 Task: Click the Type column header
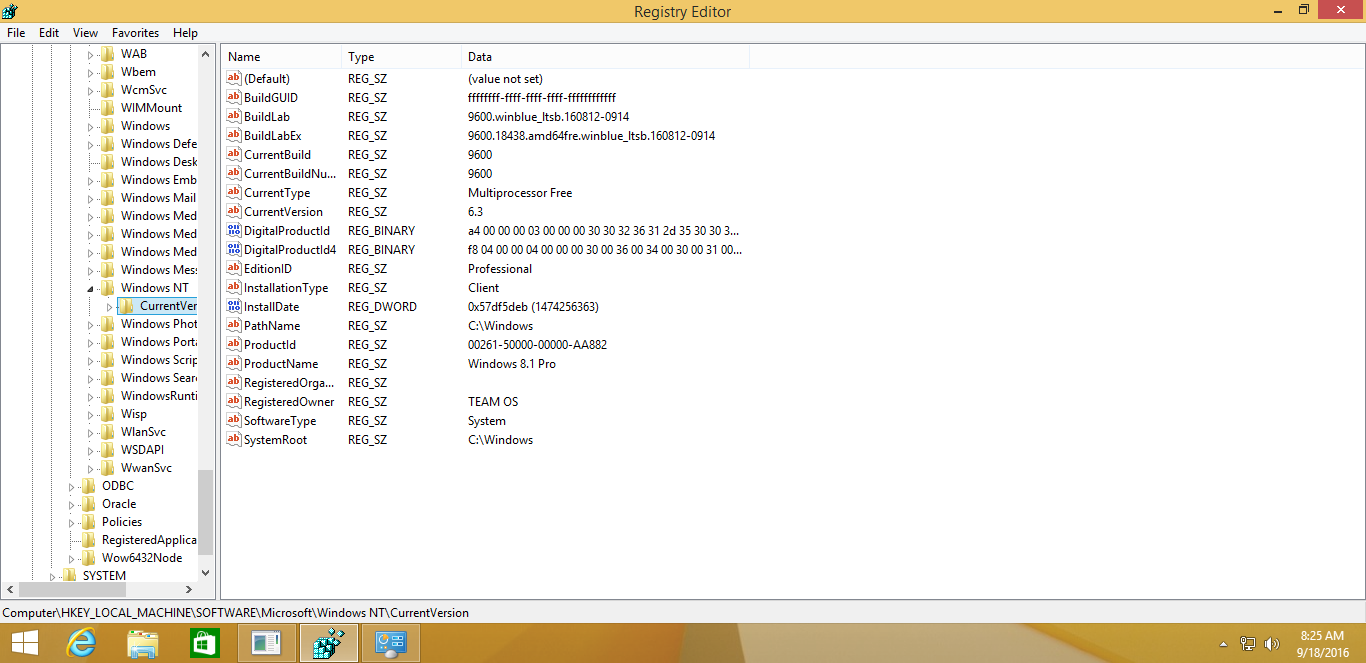(401, 57)
